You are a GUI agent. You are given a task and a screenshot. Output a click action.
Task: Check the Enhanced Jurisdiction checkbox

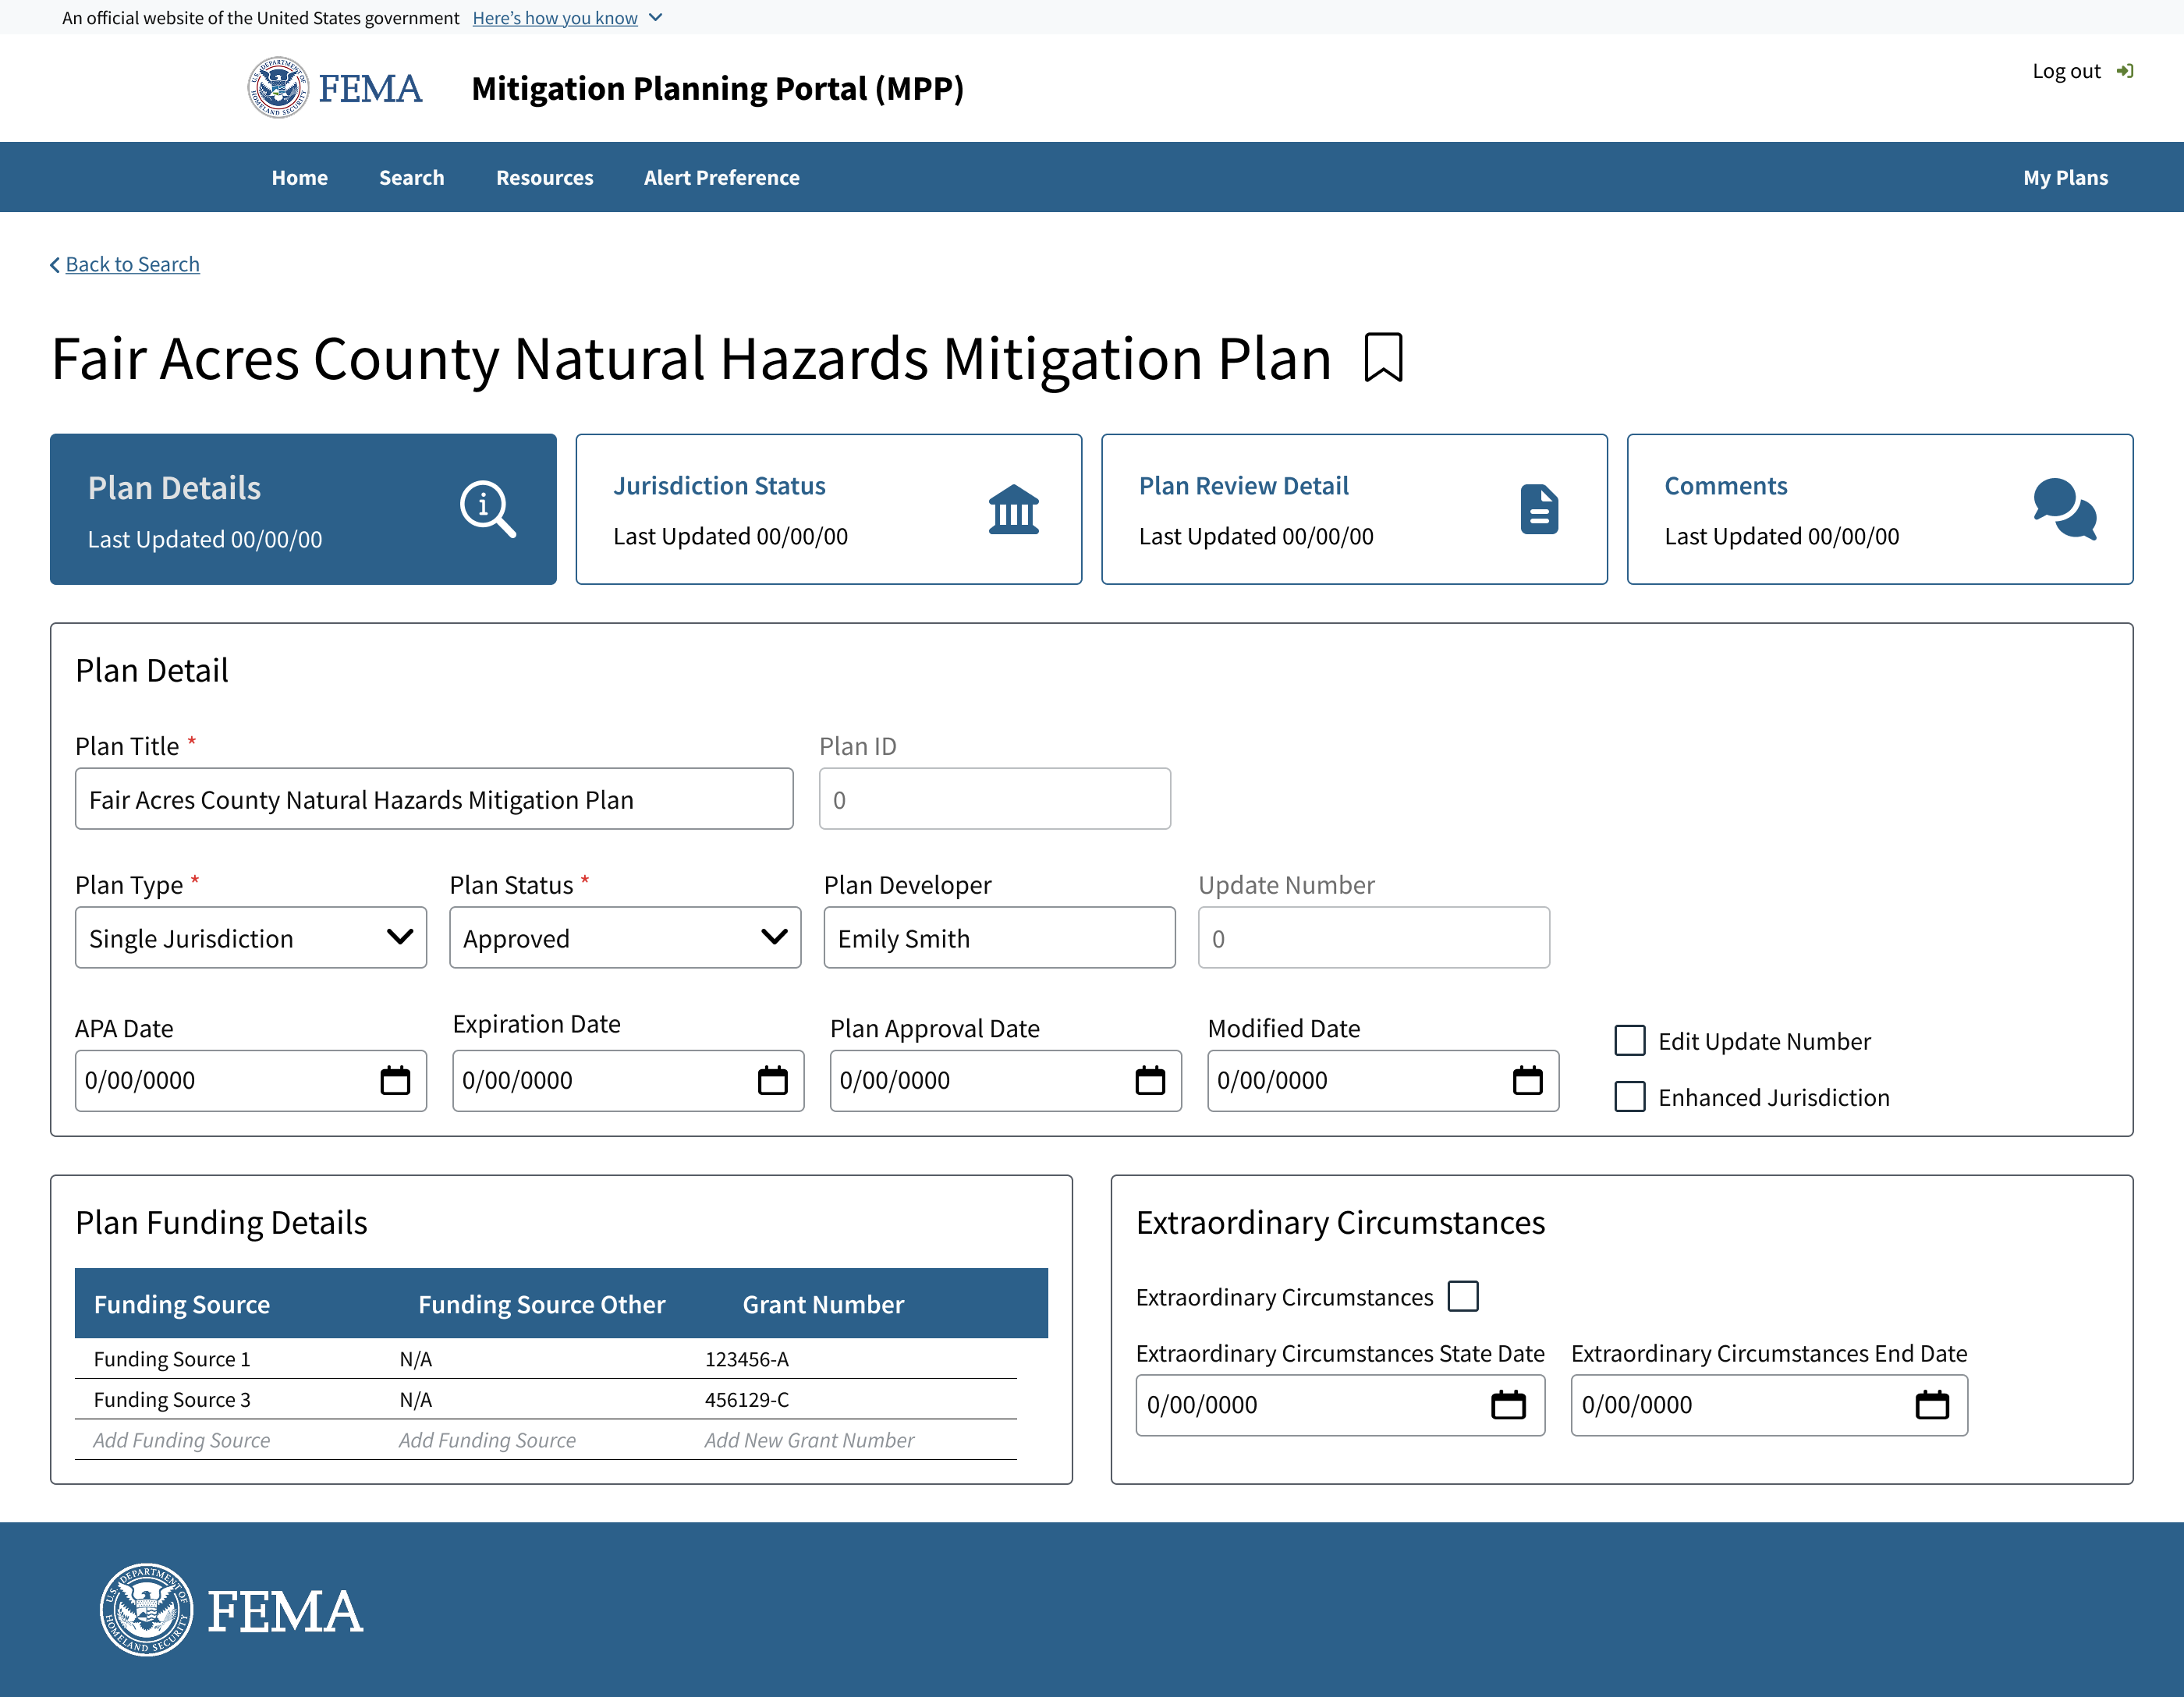click(1630, 1097)
